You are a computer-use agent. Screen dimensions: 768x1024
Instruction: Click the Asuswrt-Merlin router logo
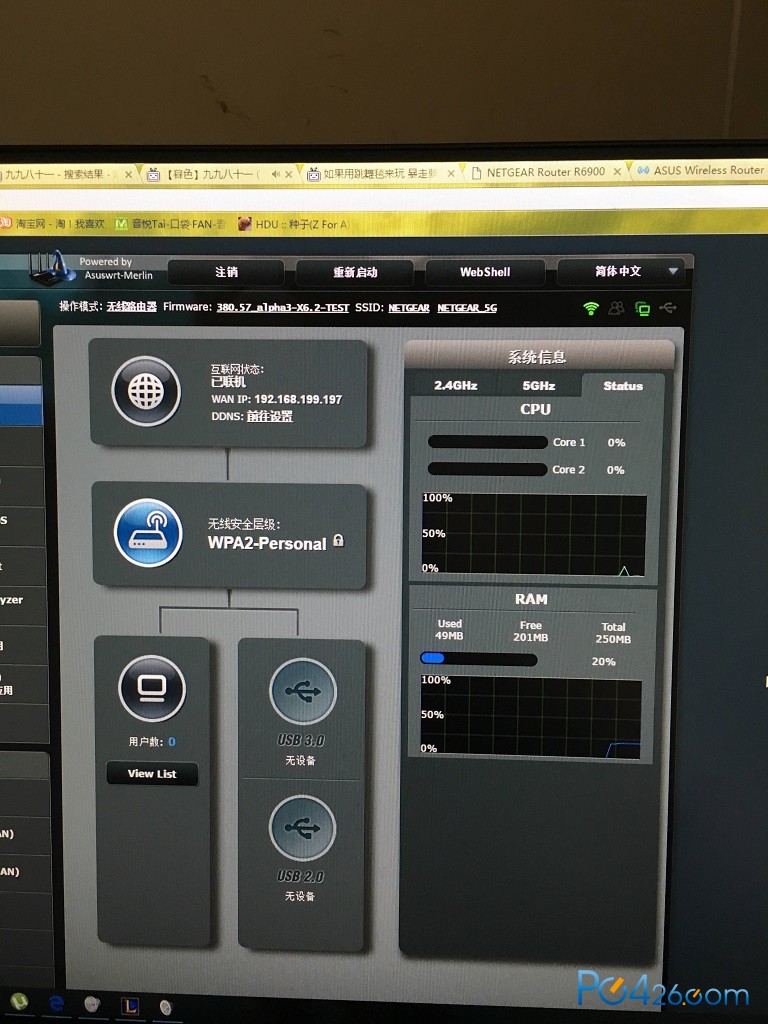(x=52, y=268)
